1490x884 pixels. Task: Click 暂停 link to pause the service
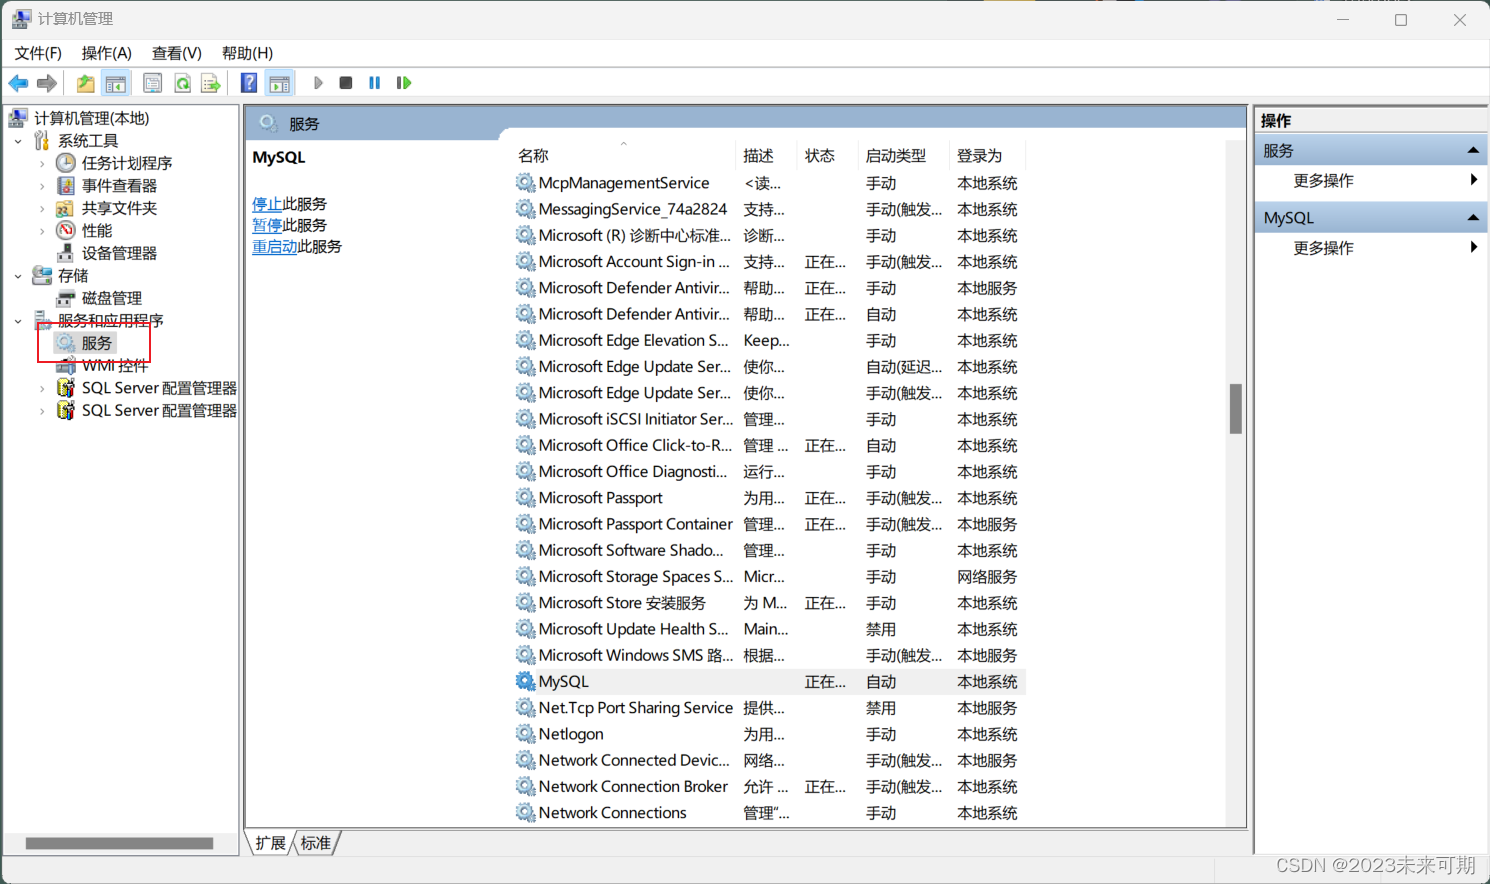(267, 225)
